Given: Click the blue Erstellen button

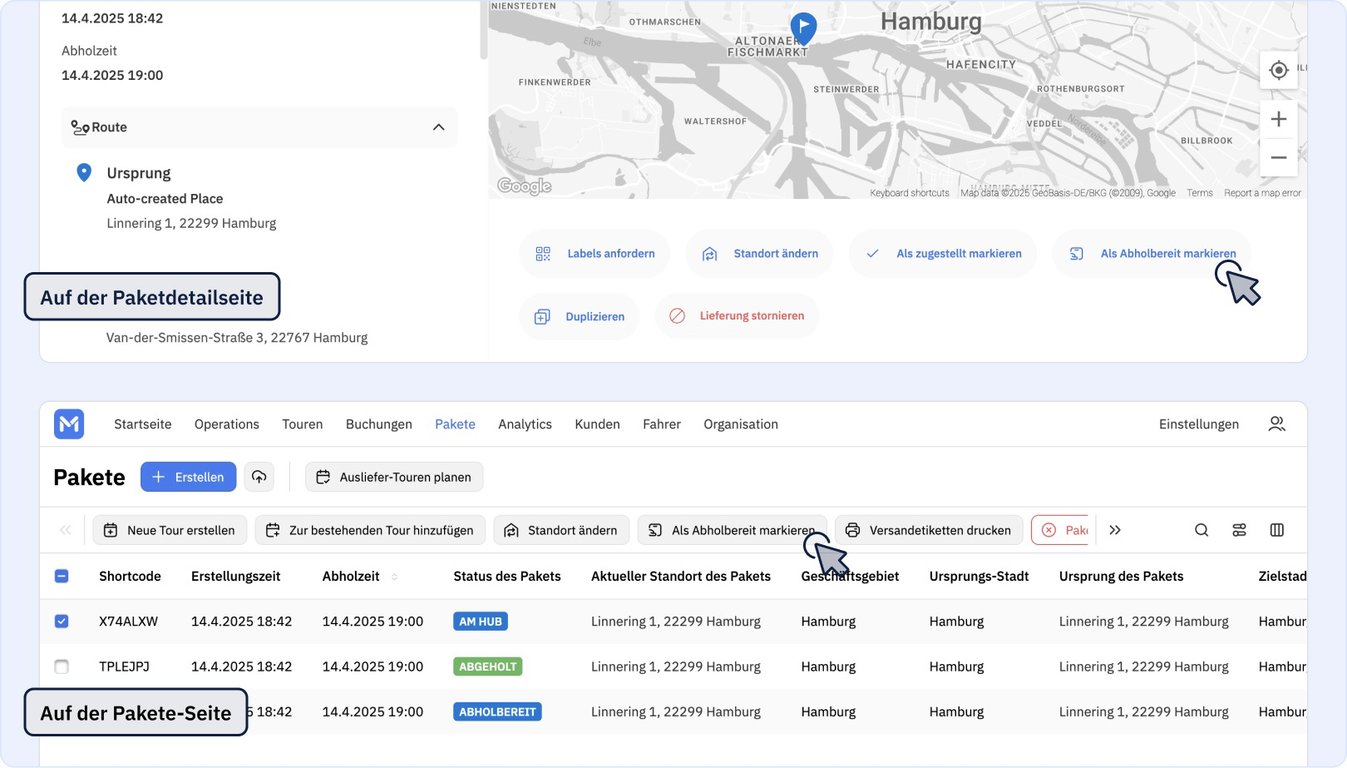Looking at the screenshot, I should 188,477.
